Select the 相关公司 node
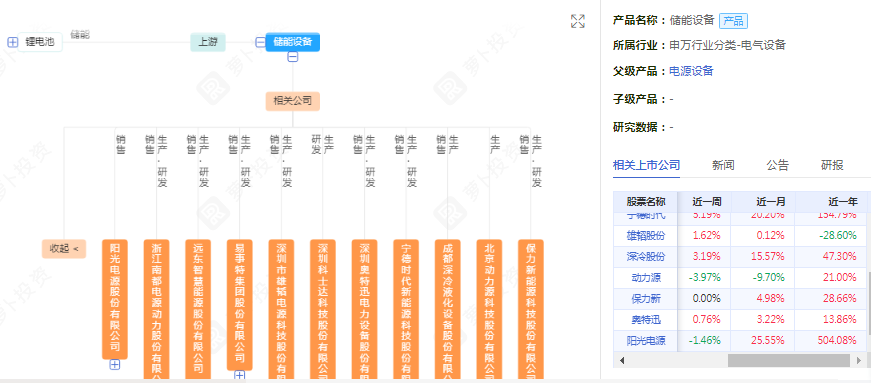This screenshot has width=871, height=383. click(293, 101)
